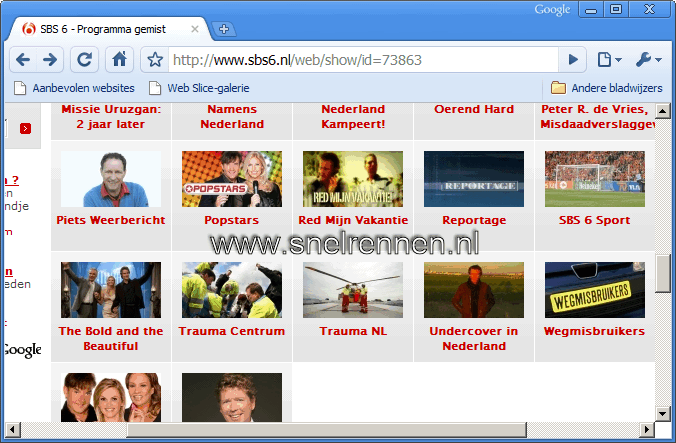Click the Reportage thumbnail image
The image size is (676, 443).
tap(474, 179)
